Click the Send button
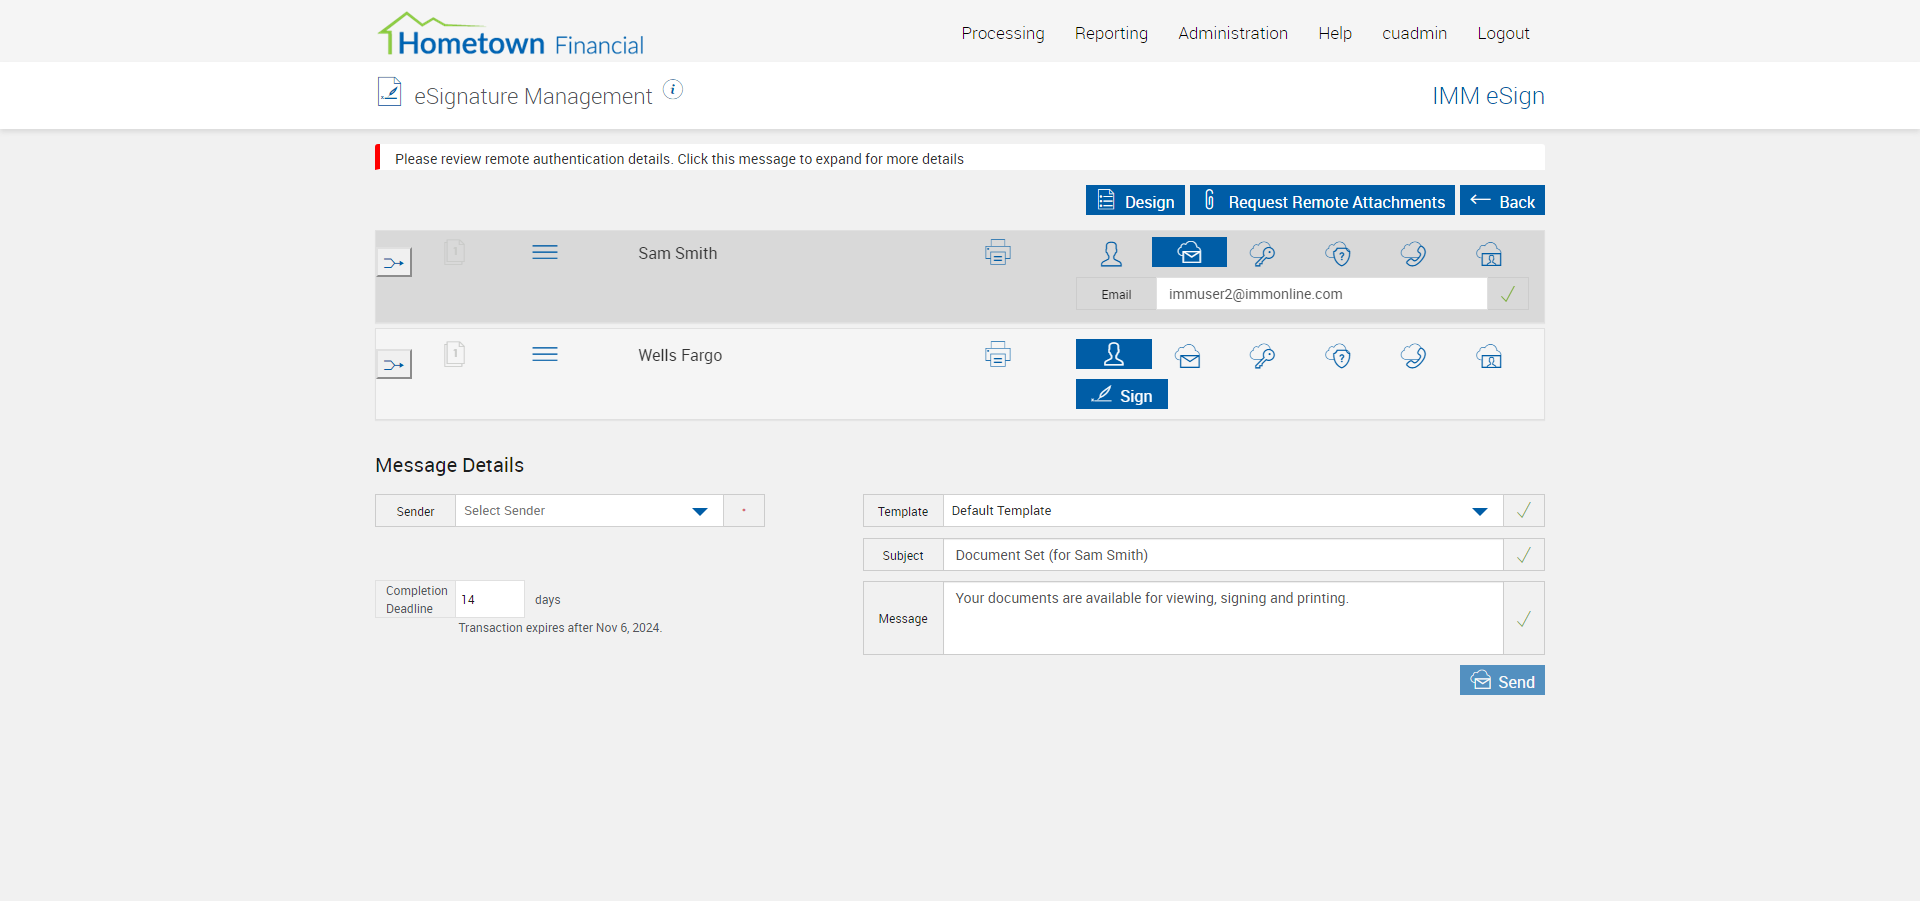 pos(1502,680)
